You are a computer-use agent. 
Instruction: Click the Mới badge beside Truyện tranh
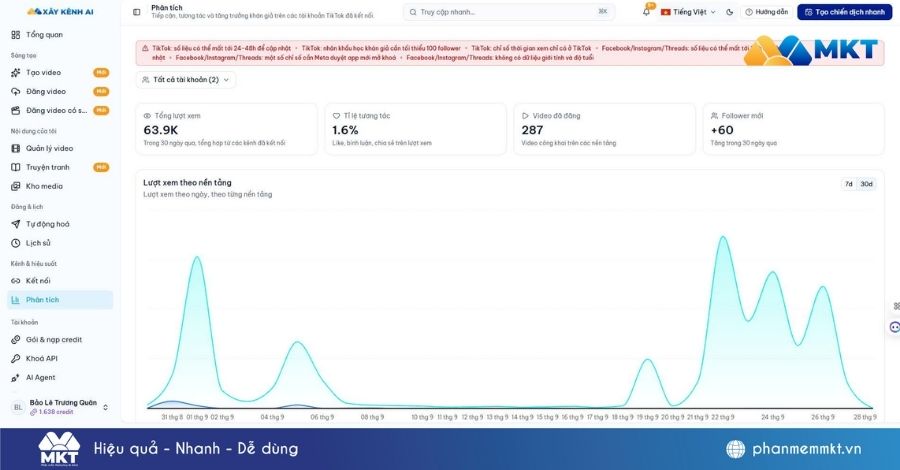point(101,168)
